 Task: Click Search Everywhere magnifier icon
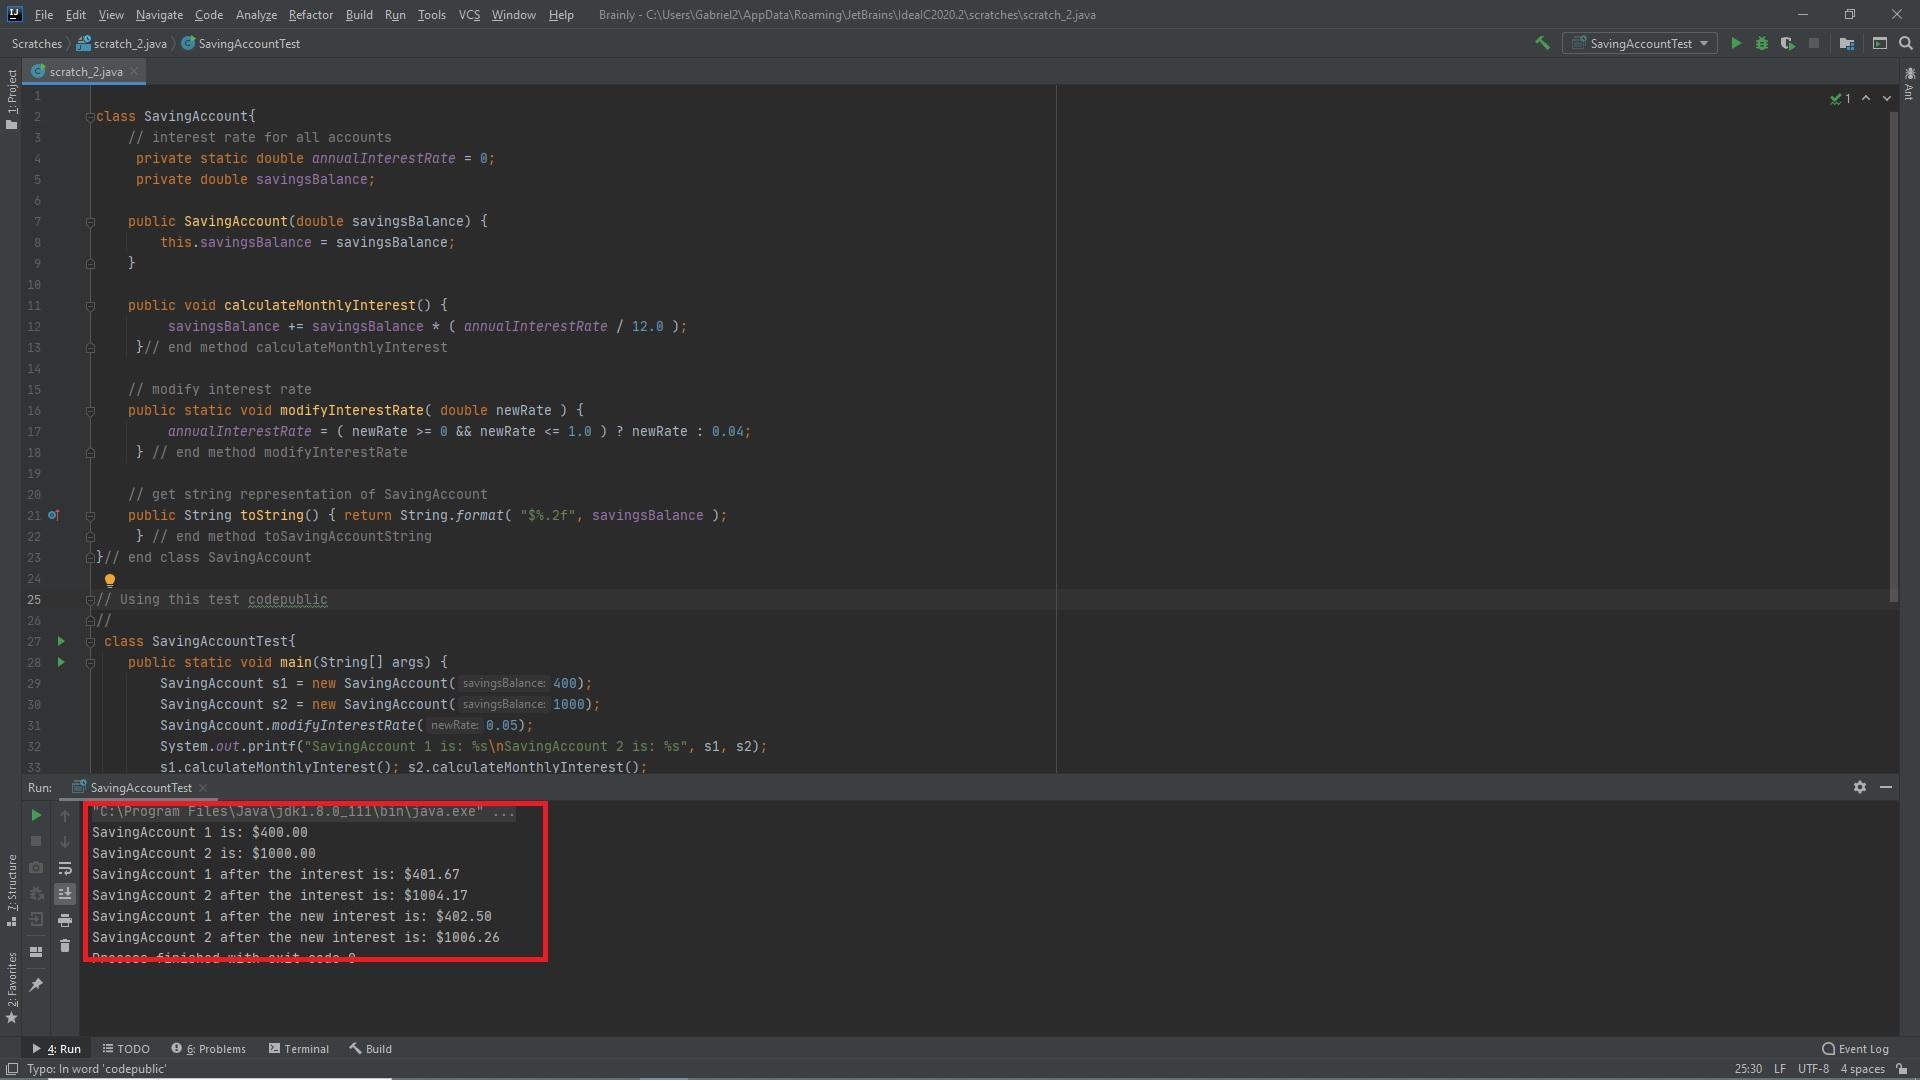(x=1905, y=43)
